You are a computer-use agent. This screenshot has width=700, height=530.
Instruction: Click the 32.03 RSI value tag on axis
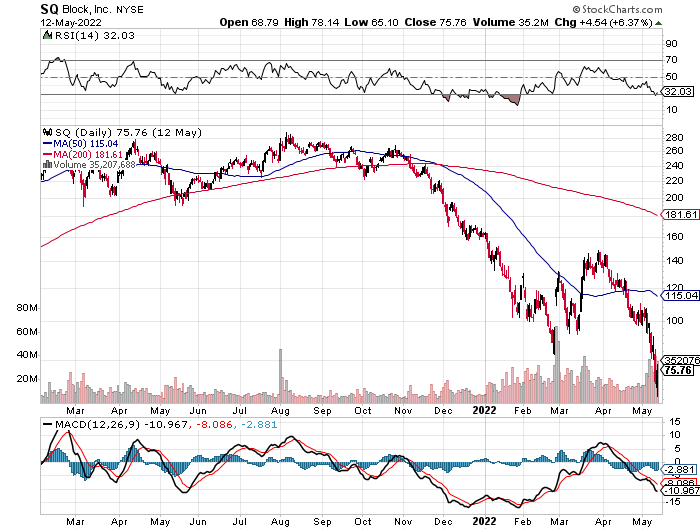tap(678, 92)
